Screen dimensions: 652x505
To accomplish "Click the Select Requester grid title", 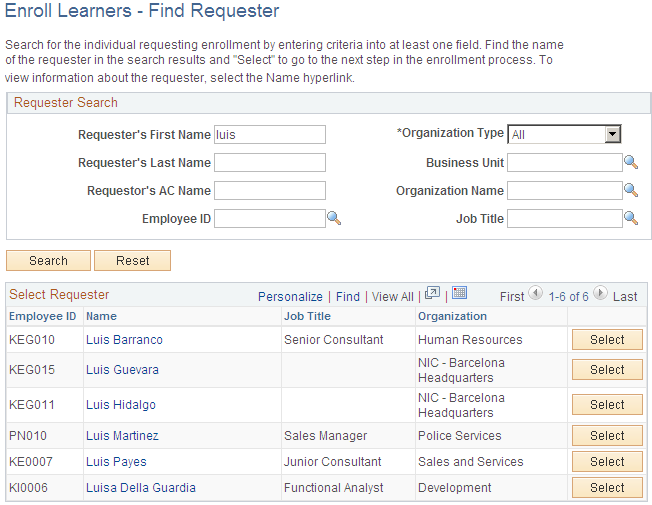I will point(59,295).
